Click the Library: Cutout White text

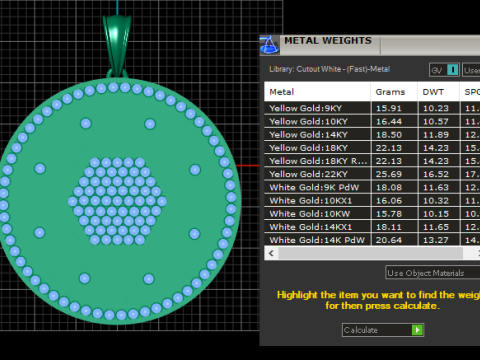(x=329, y=69)
